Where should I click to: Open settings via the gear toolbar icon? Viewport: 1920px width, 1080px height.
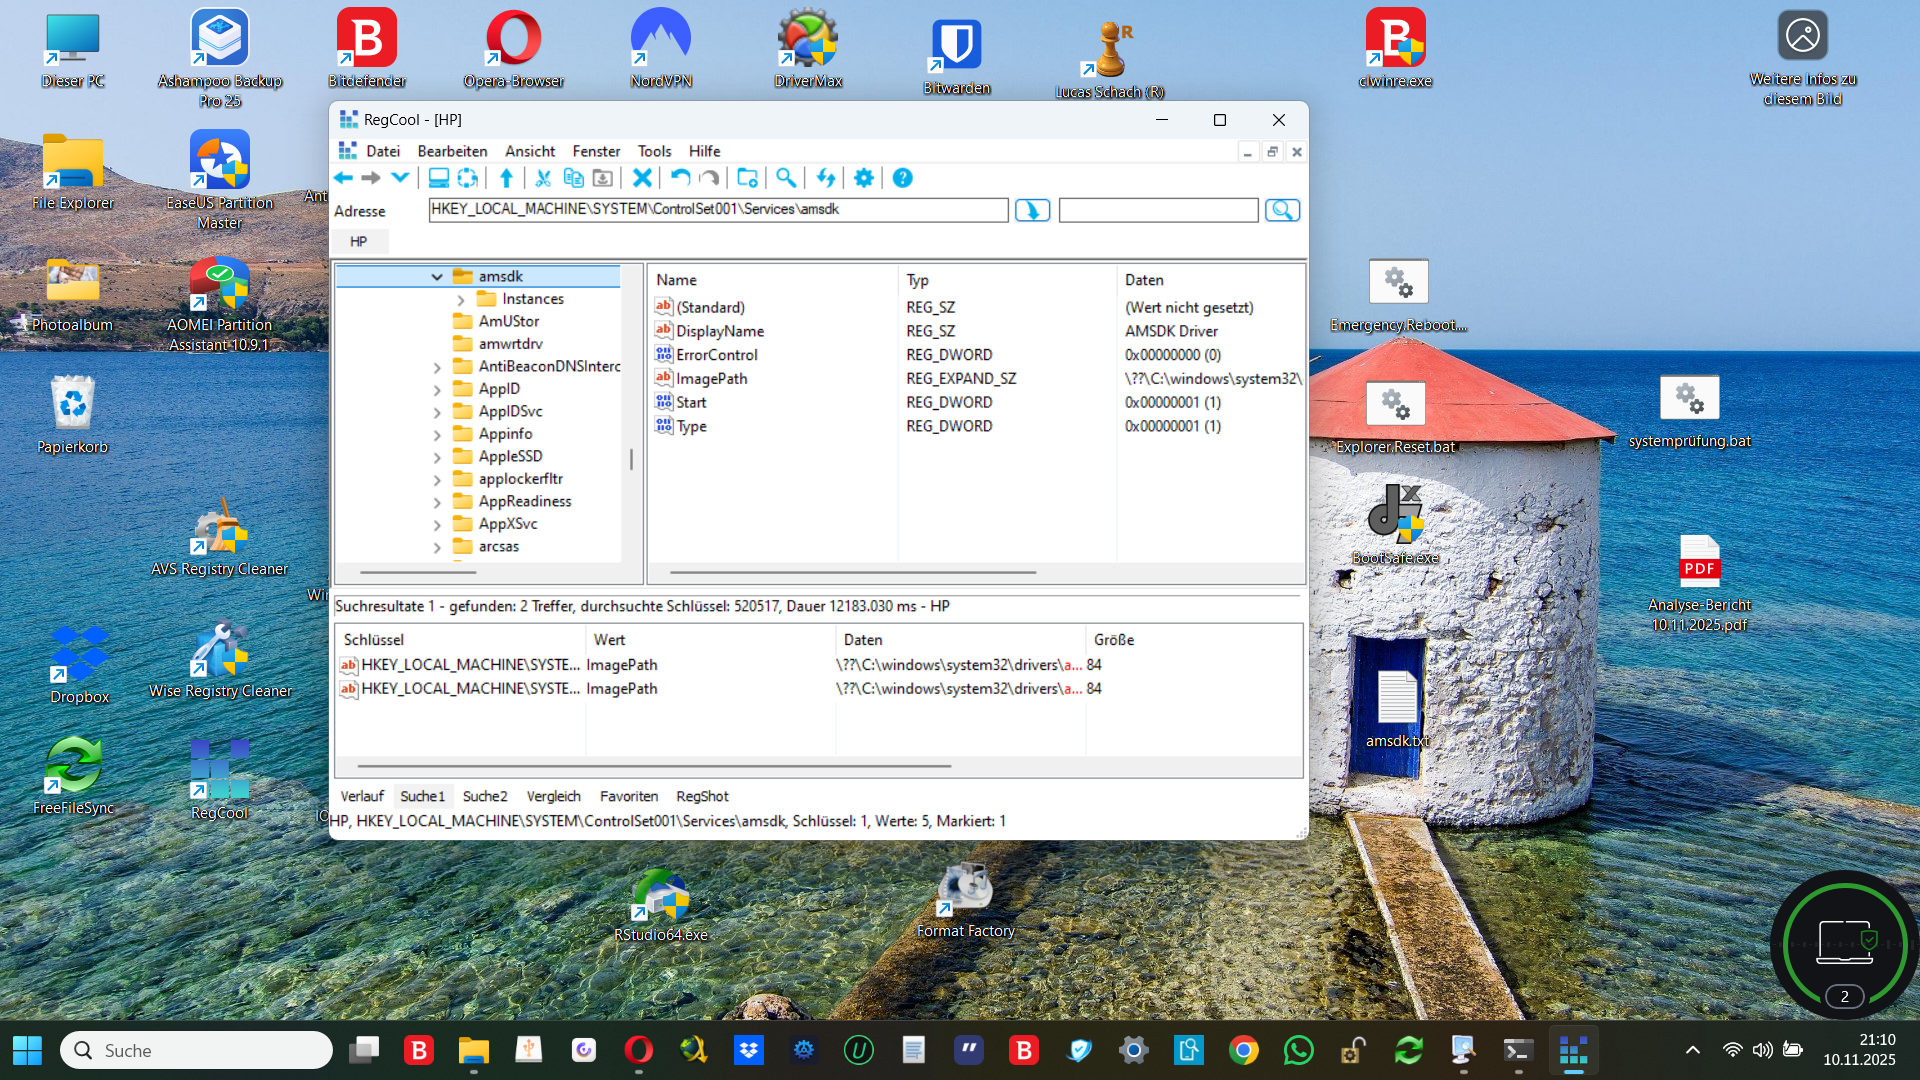[864, 178]
